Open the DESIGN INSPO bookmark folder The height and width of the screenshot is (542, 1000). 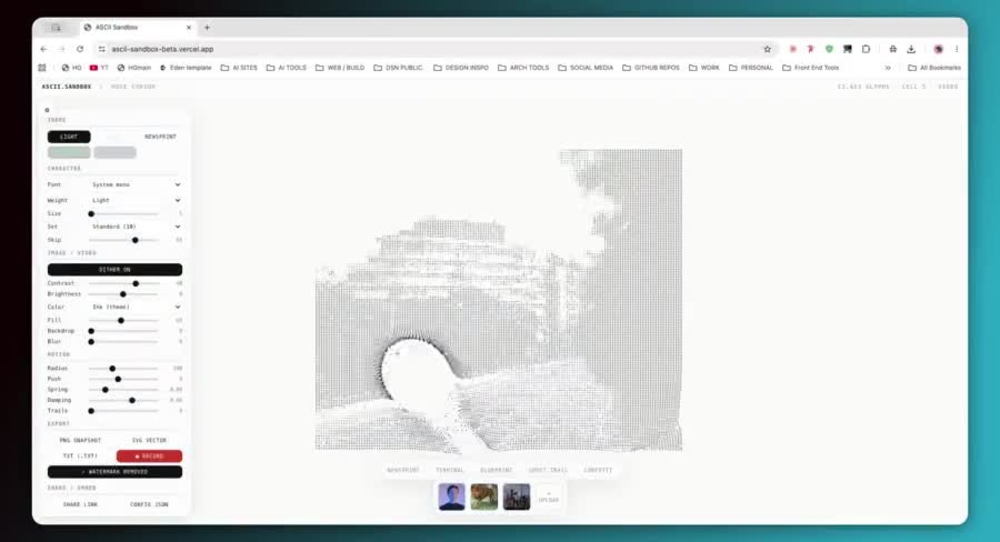[x=460, y=68]
